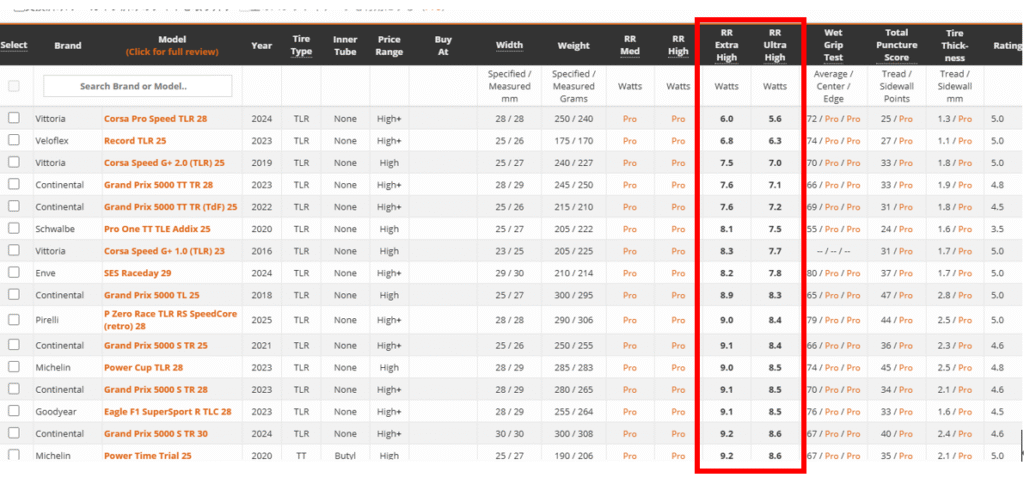Viewport: 1024px width, 478px height.
Task: Open the Power Time Trial 25 review
Action: (x=148, y=456)
